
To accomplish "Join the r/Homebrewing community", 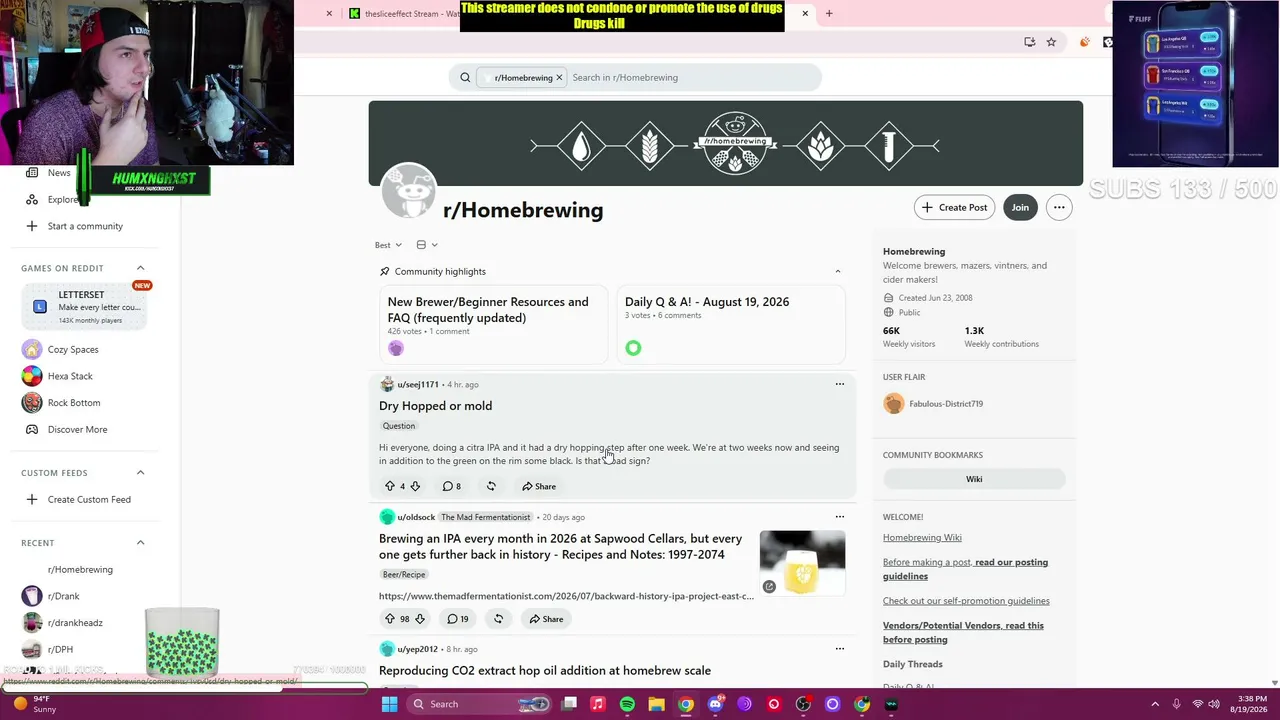I will (1020, 207).
